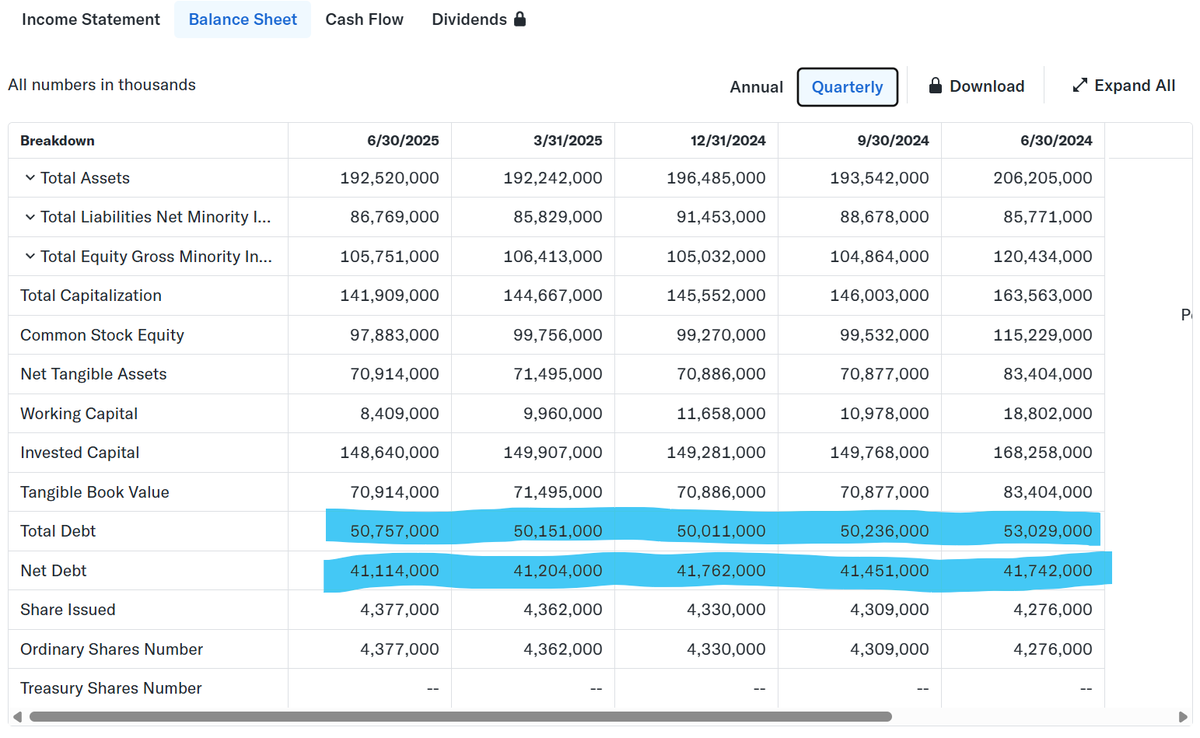The height and width of the screenshot is (738, 1200).
Task: Click Total Assets value 206,205,000
Action: pos(1042,178)
